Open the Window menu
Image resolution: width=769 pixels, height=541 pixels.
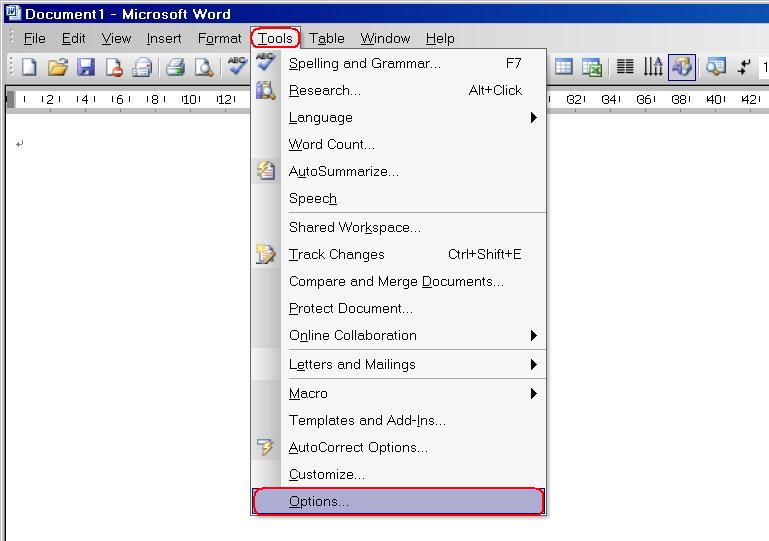pos(385,38)
